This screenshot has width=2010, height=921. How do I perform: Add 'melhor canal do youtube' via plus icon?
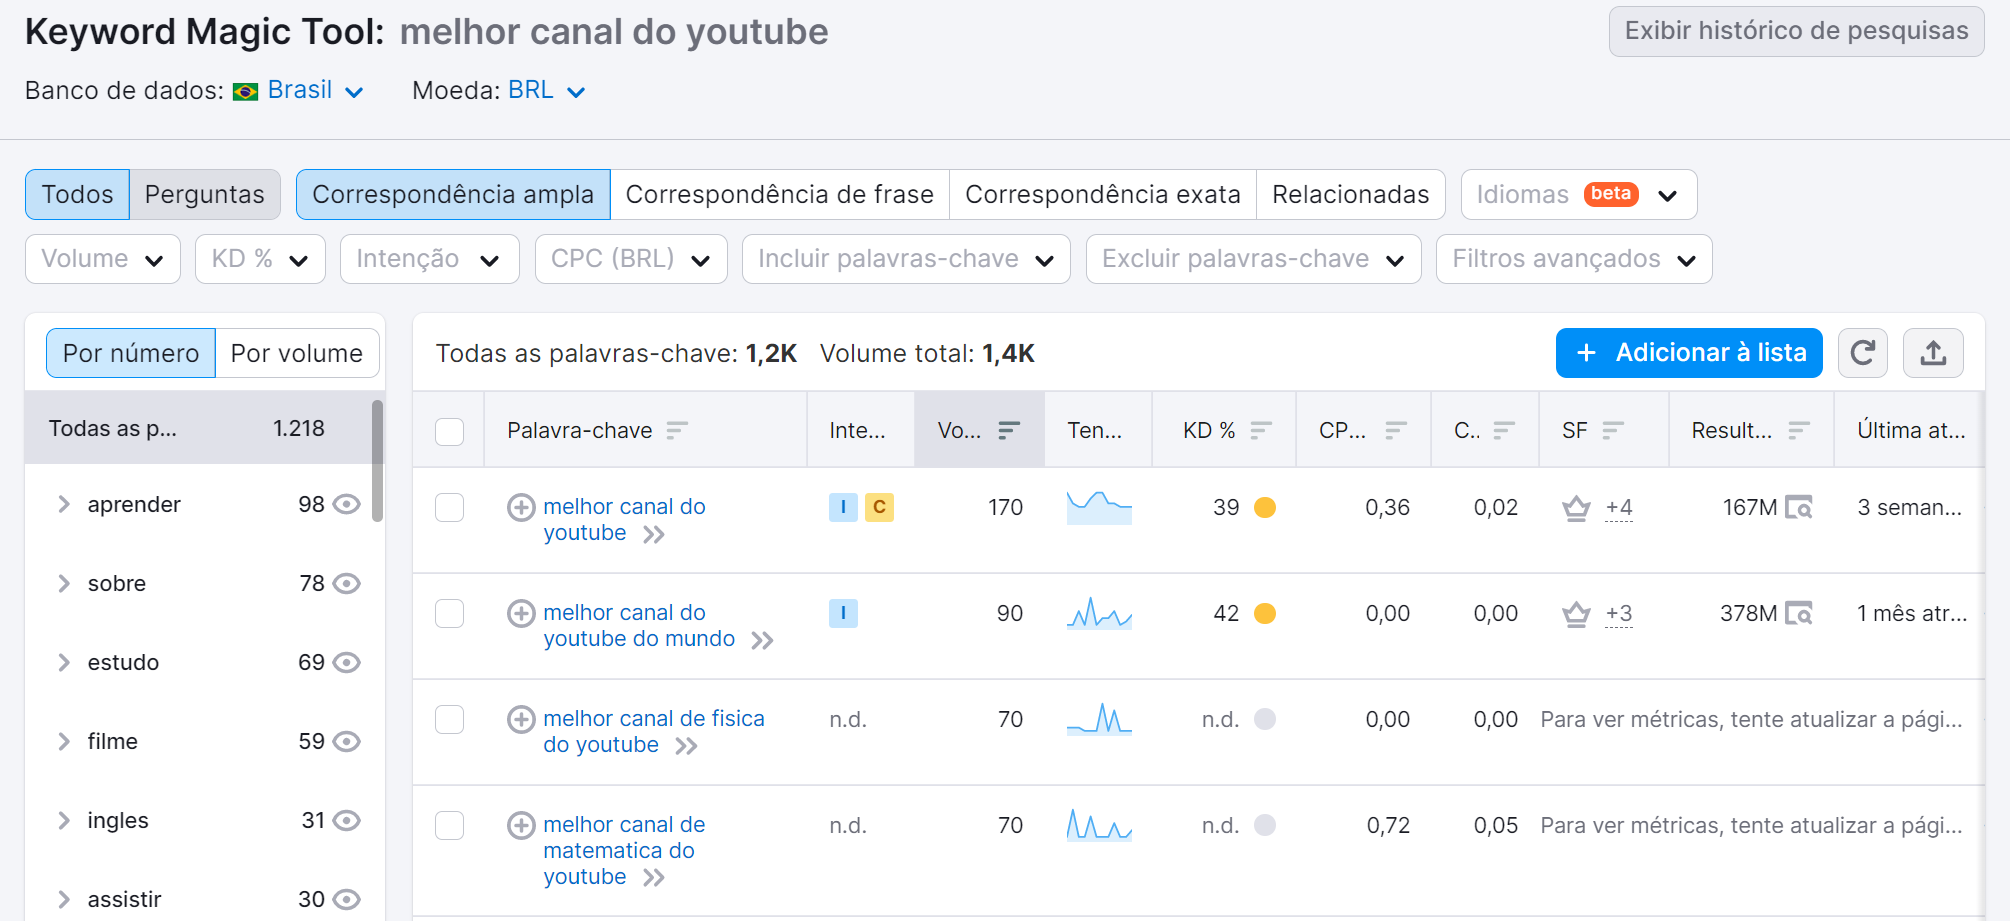click(x=521, y=507)
